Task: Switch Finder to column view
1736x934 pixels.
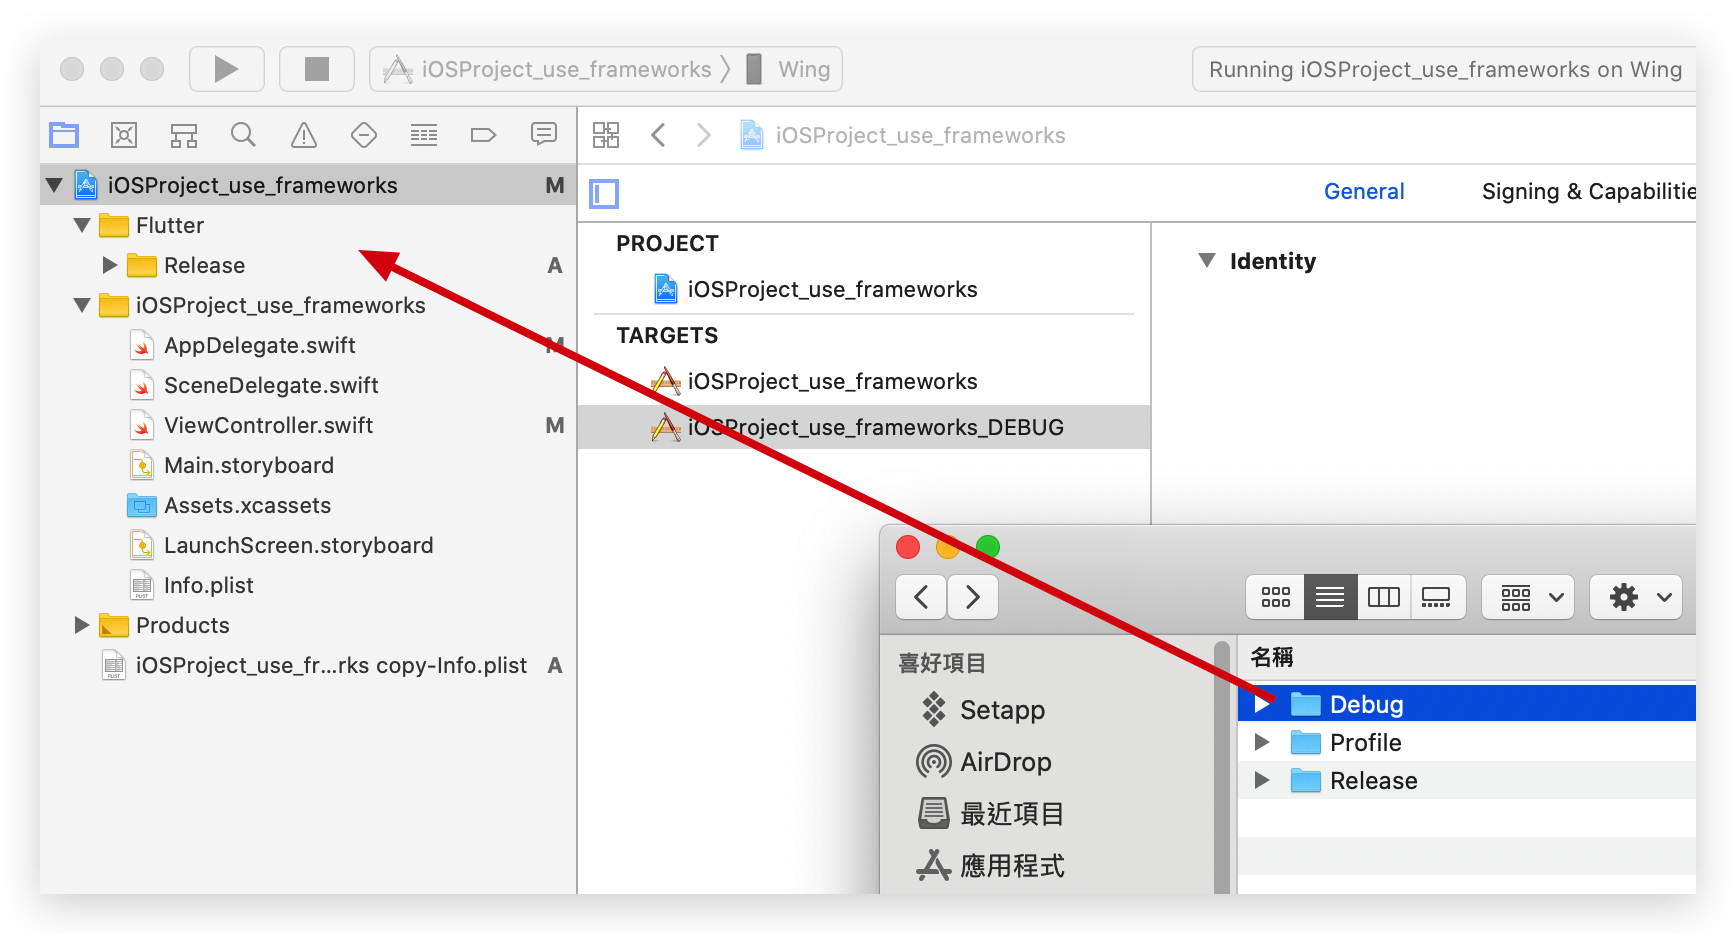Action: pyautogui.click(x=1384, y=597)
